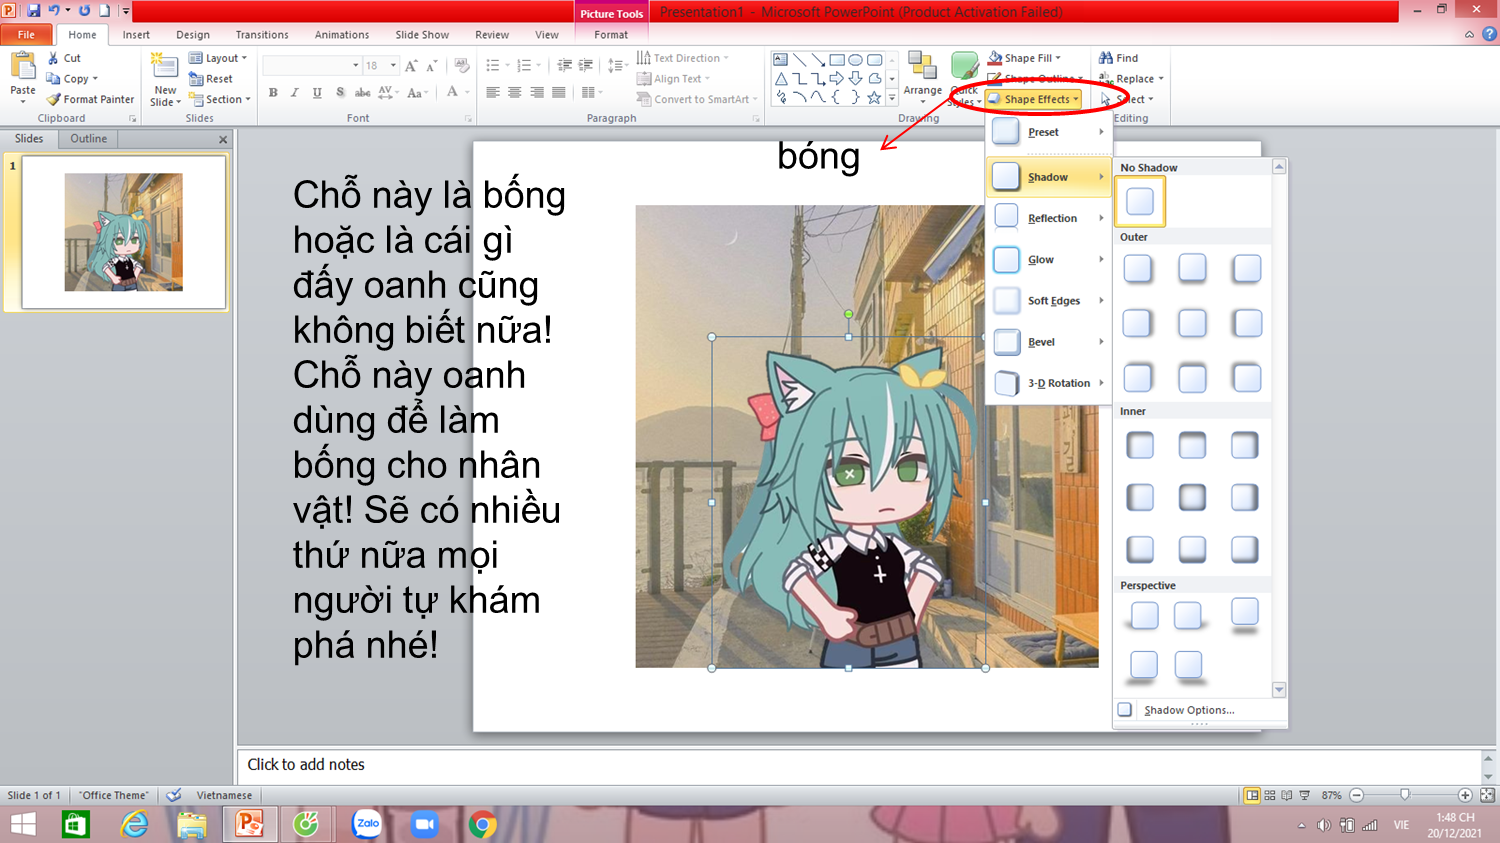
Task: Click the Clear All Formatting icon
Action: (461, 66)
